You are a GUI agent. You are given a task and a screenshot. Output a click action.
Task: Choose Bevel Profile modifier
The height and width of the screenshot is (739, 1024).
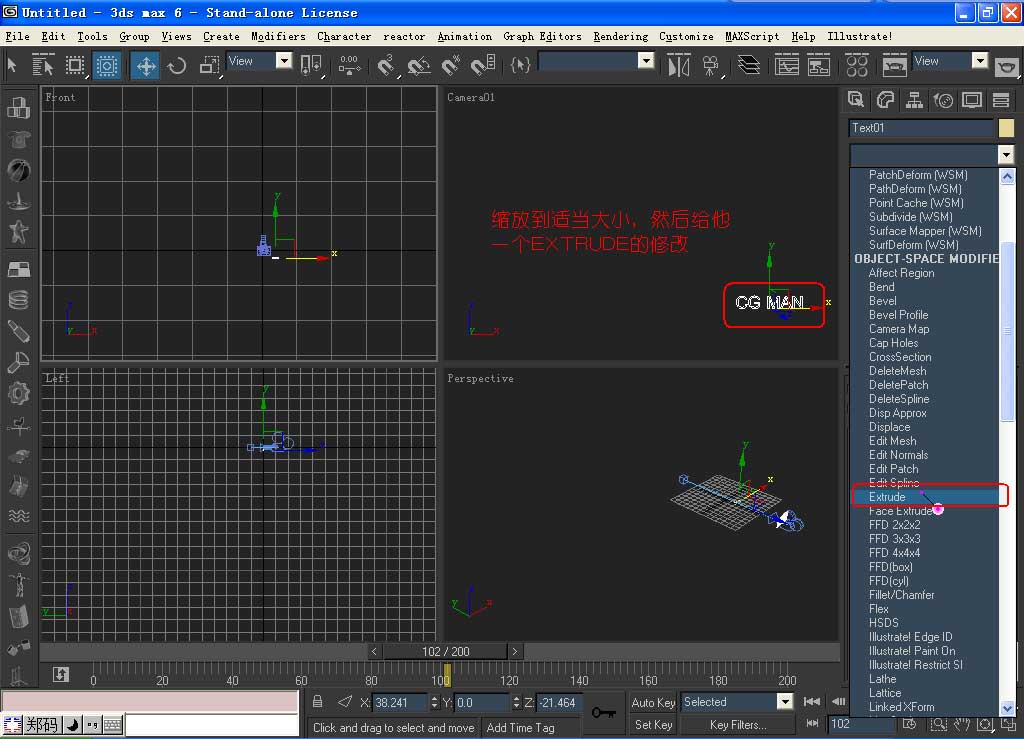(898, 315)
